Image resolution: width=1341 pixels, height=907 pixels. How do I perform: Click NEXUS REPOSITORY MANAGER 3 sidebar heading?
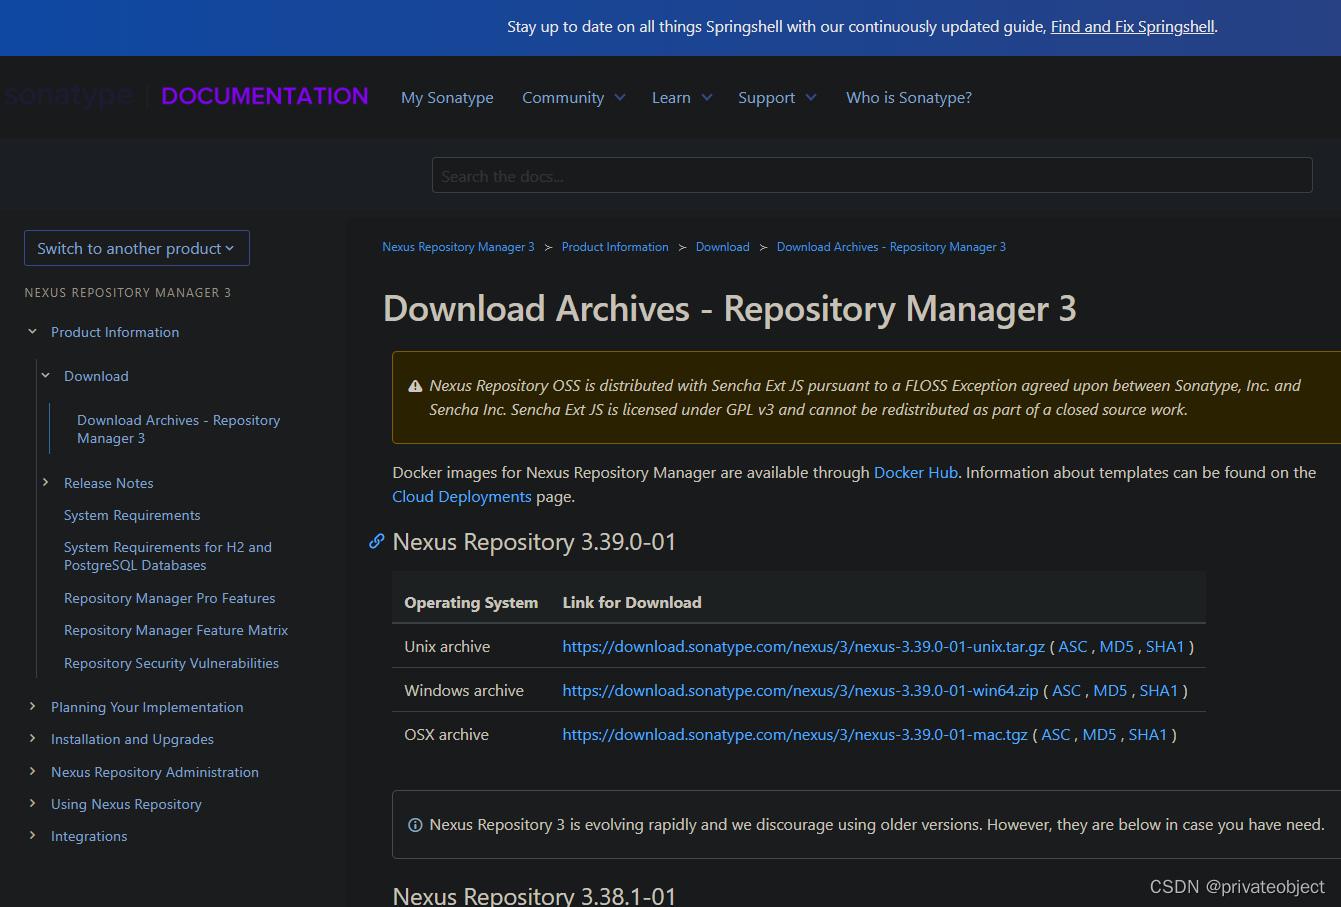128,293
